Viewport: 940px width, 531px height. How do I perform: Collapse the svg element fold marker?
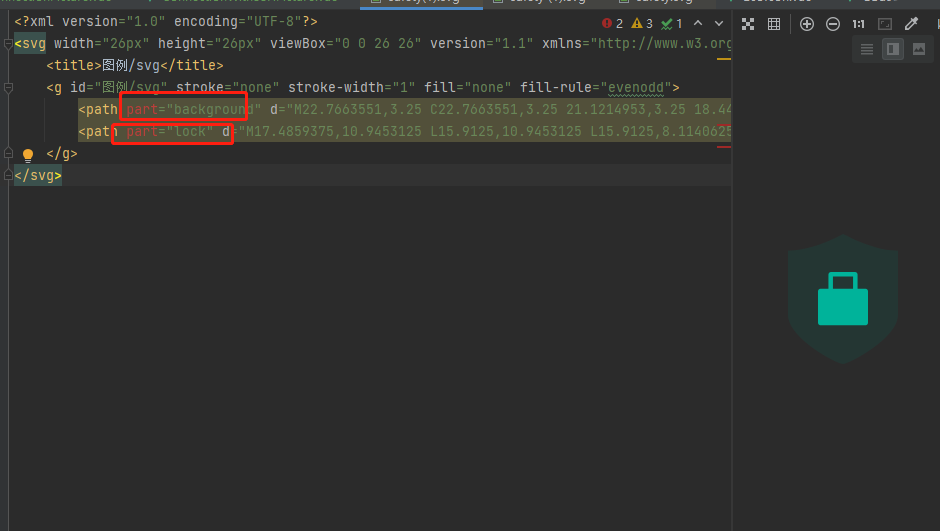point(8,43)
